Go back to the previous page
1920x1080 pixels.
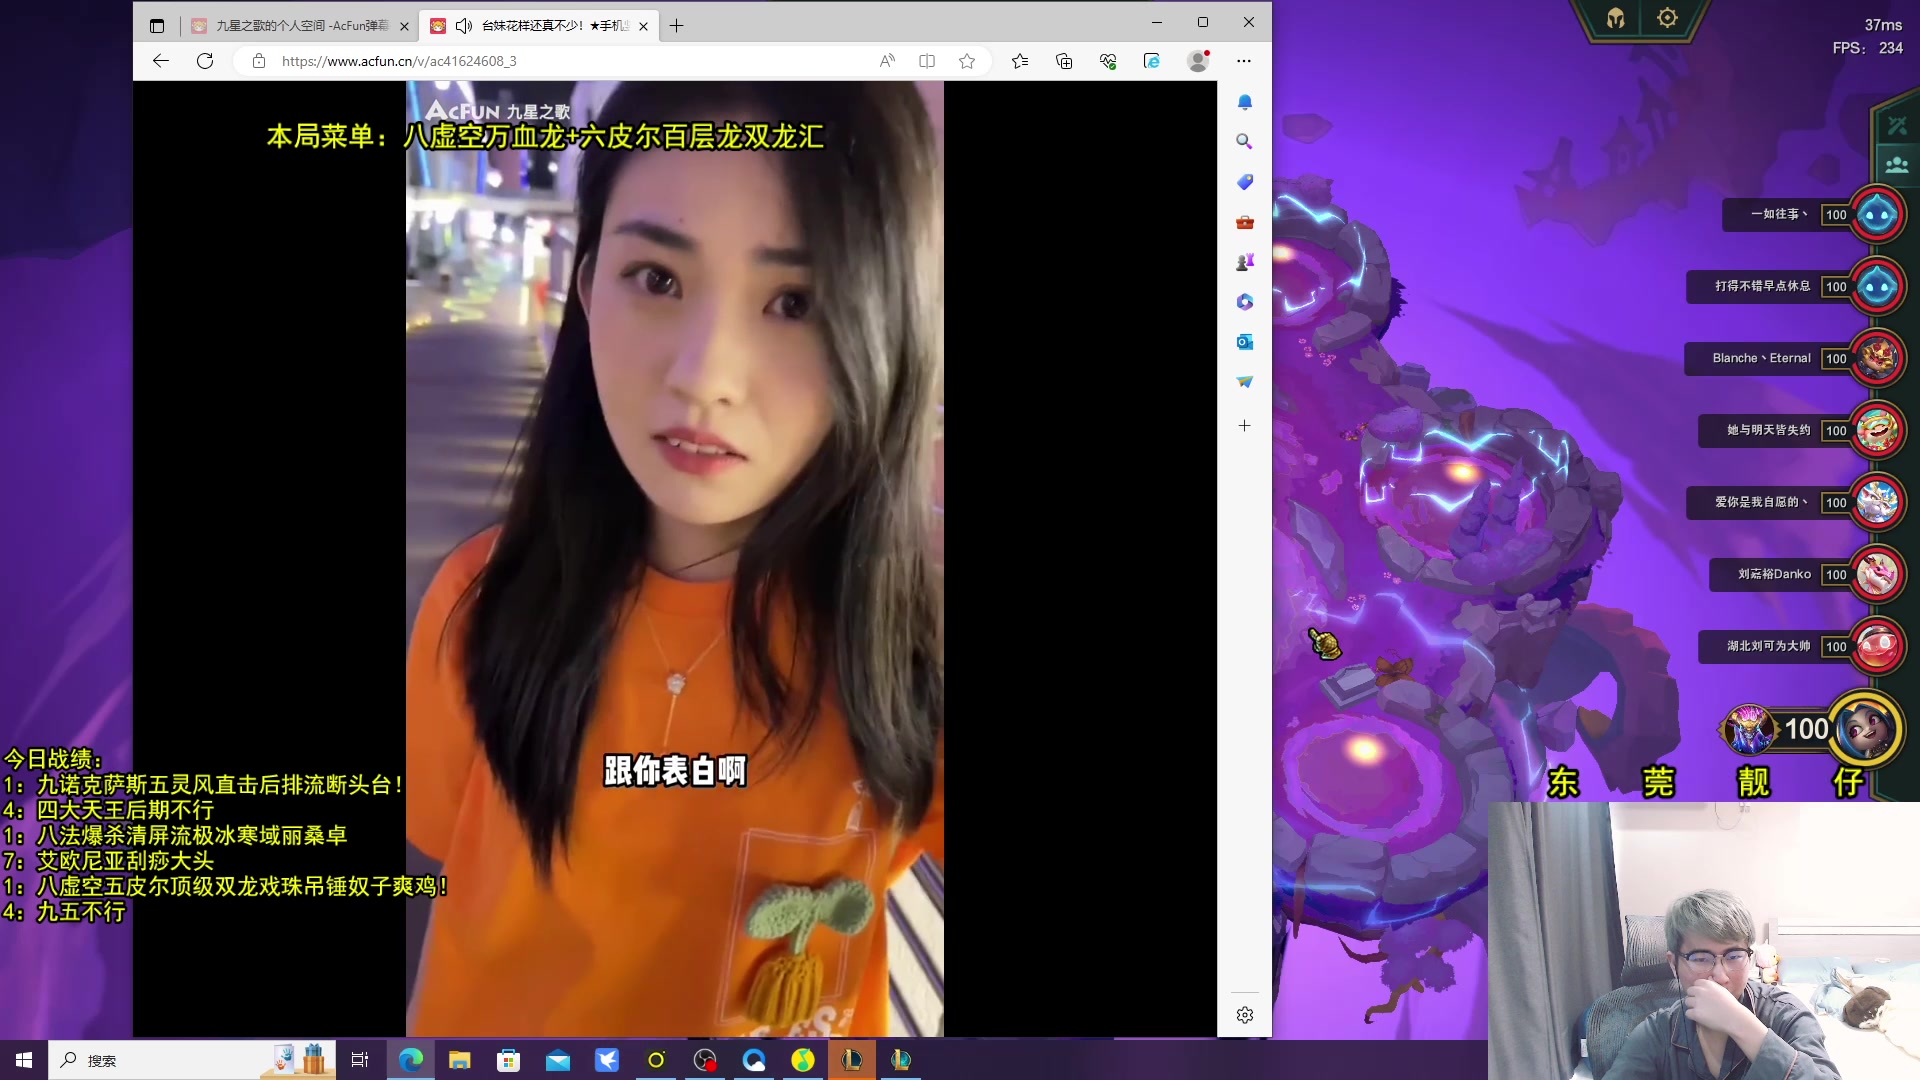(x=161, y=61)
